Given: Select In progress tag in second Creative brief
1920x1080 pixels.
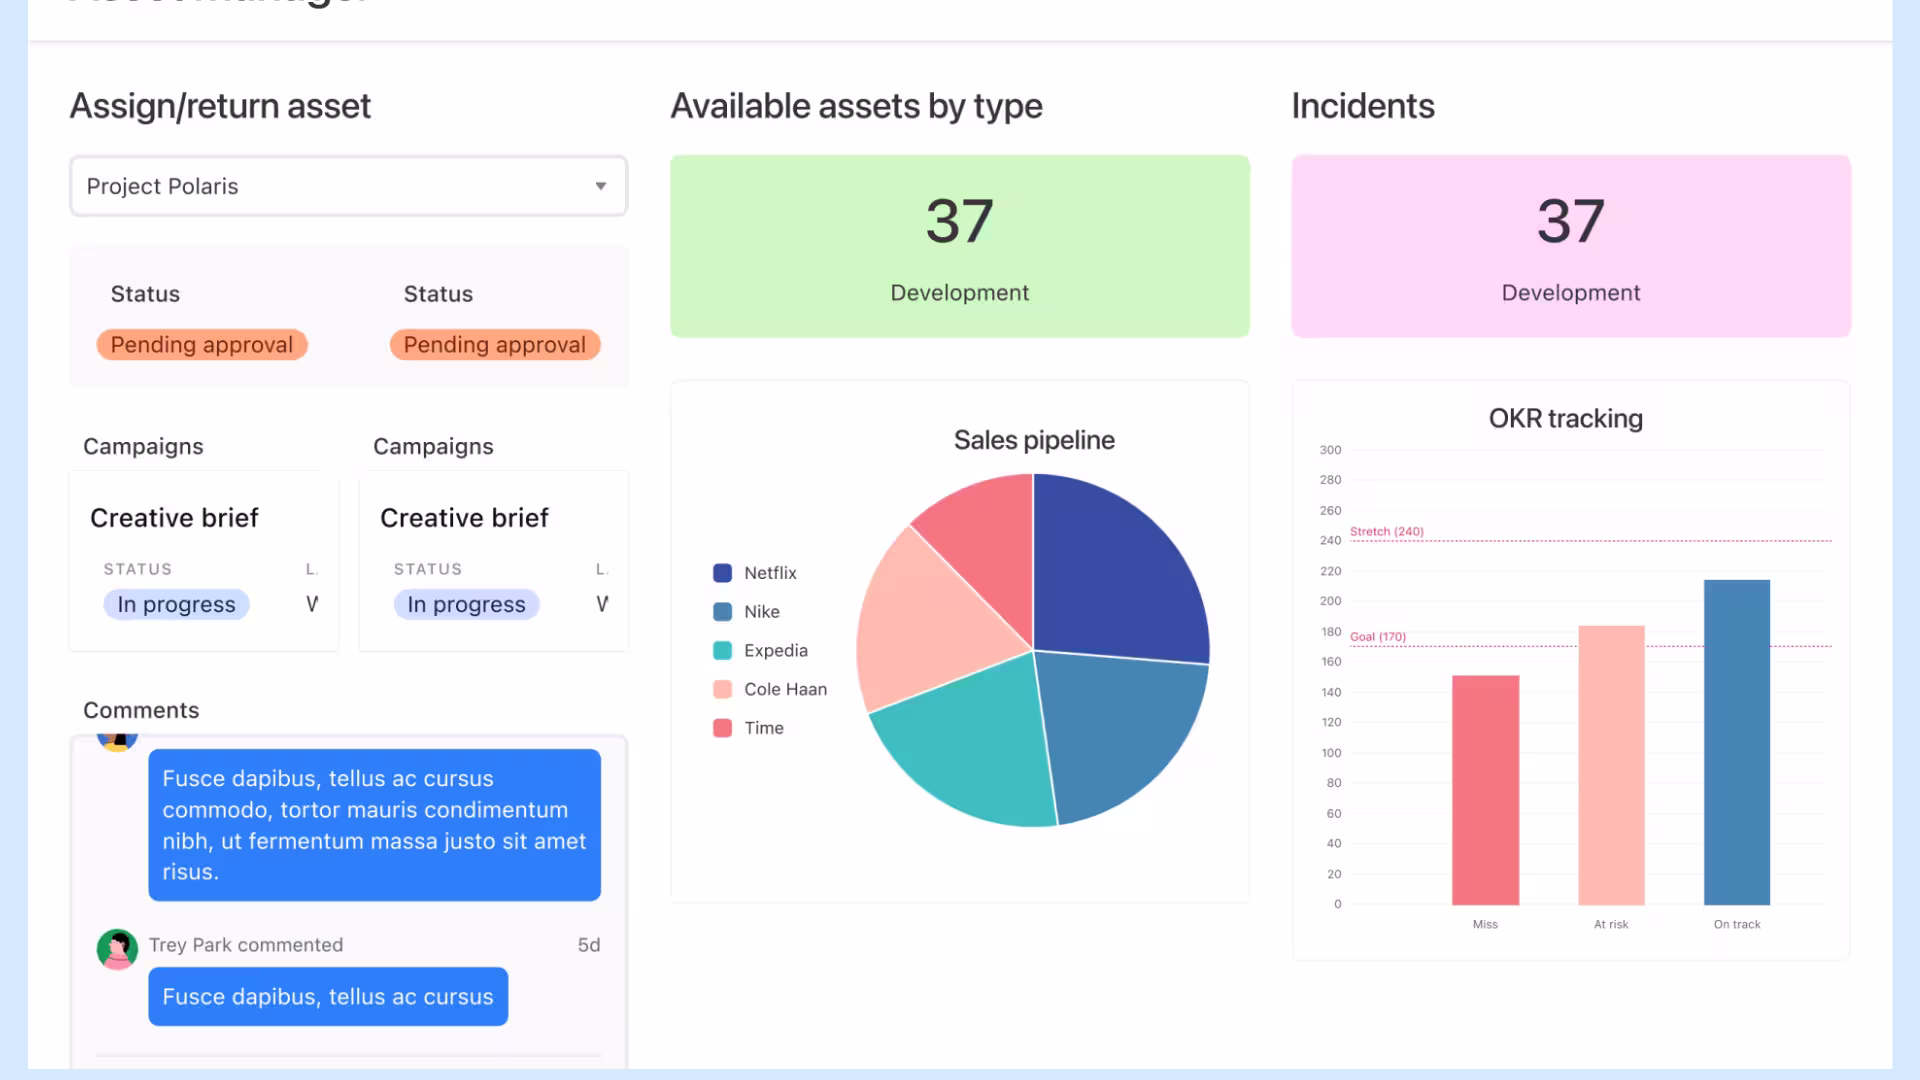Looking at the screenshot, I should click(x=466, y=605).
